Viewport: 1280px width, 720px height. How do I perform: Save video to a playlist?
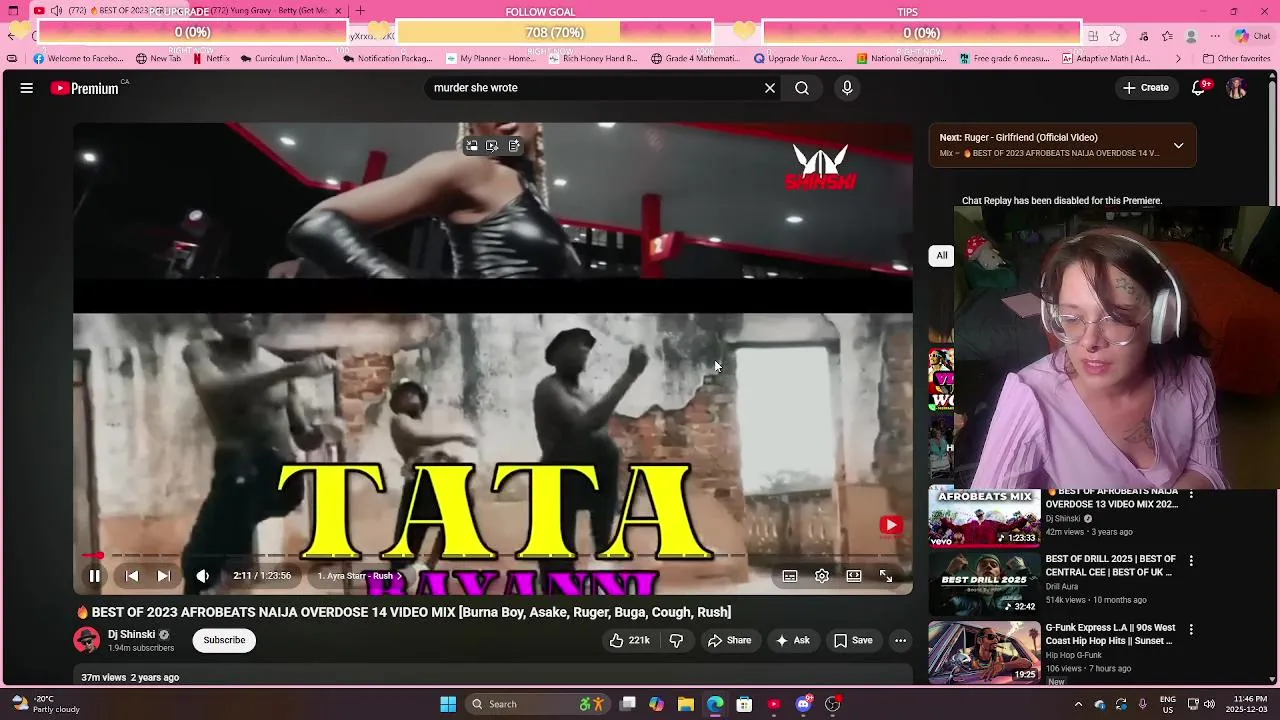coord(853,640)
